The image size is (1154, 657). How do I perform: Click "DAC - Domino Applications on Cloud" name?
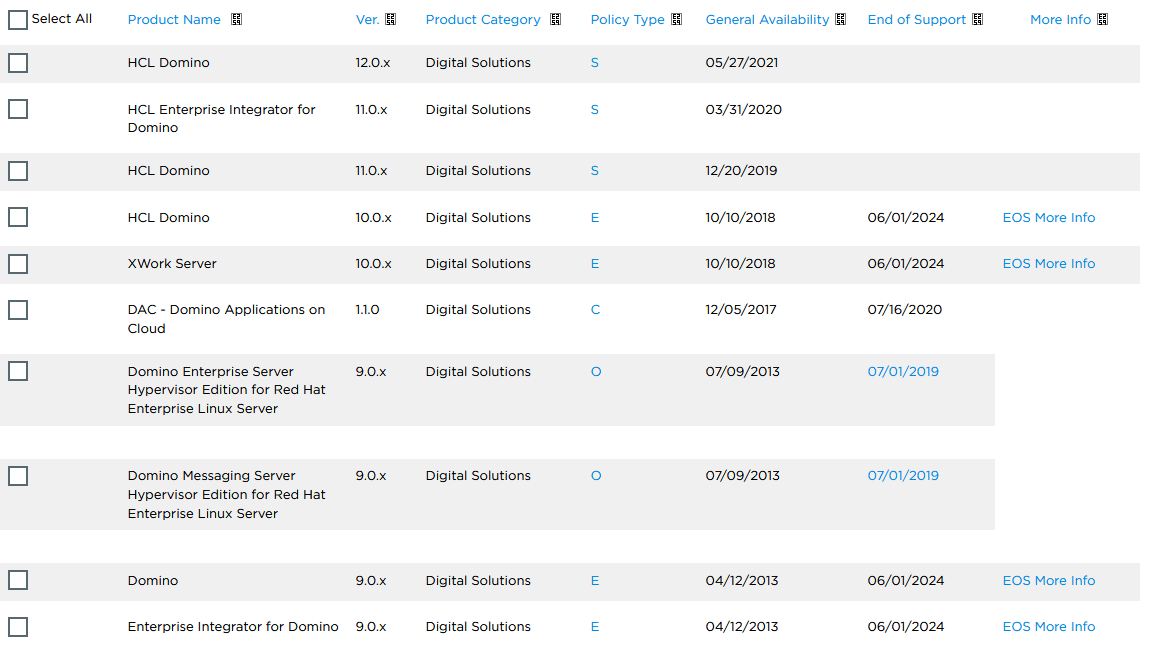226,319
